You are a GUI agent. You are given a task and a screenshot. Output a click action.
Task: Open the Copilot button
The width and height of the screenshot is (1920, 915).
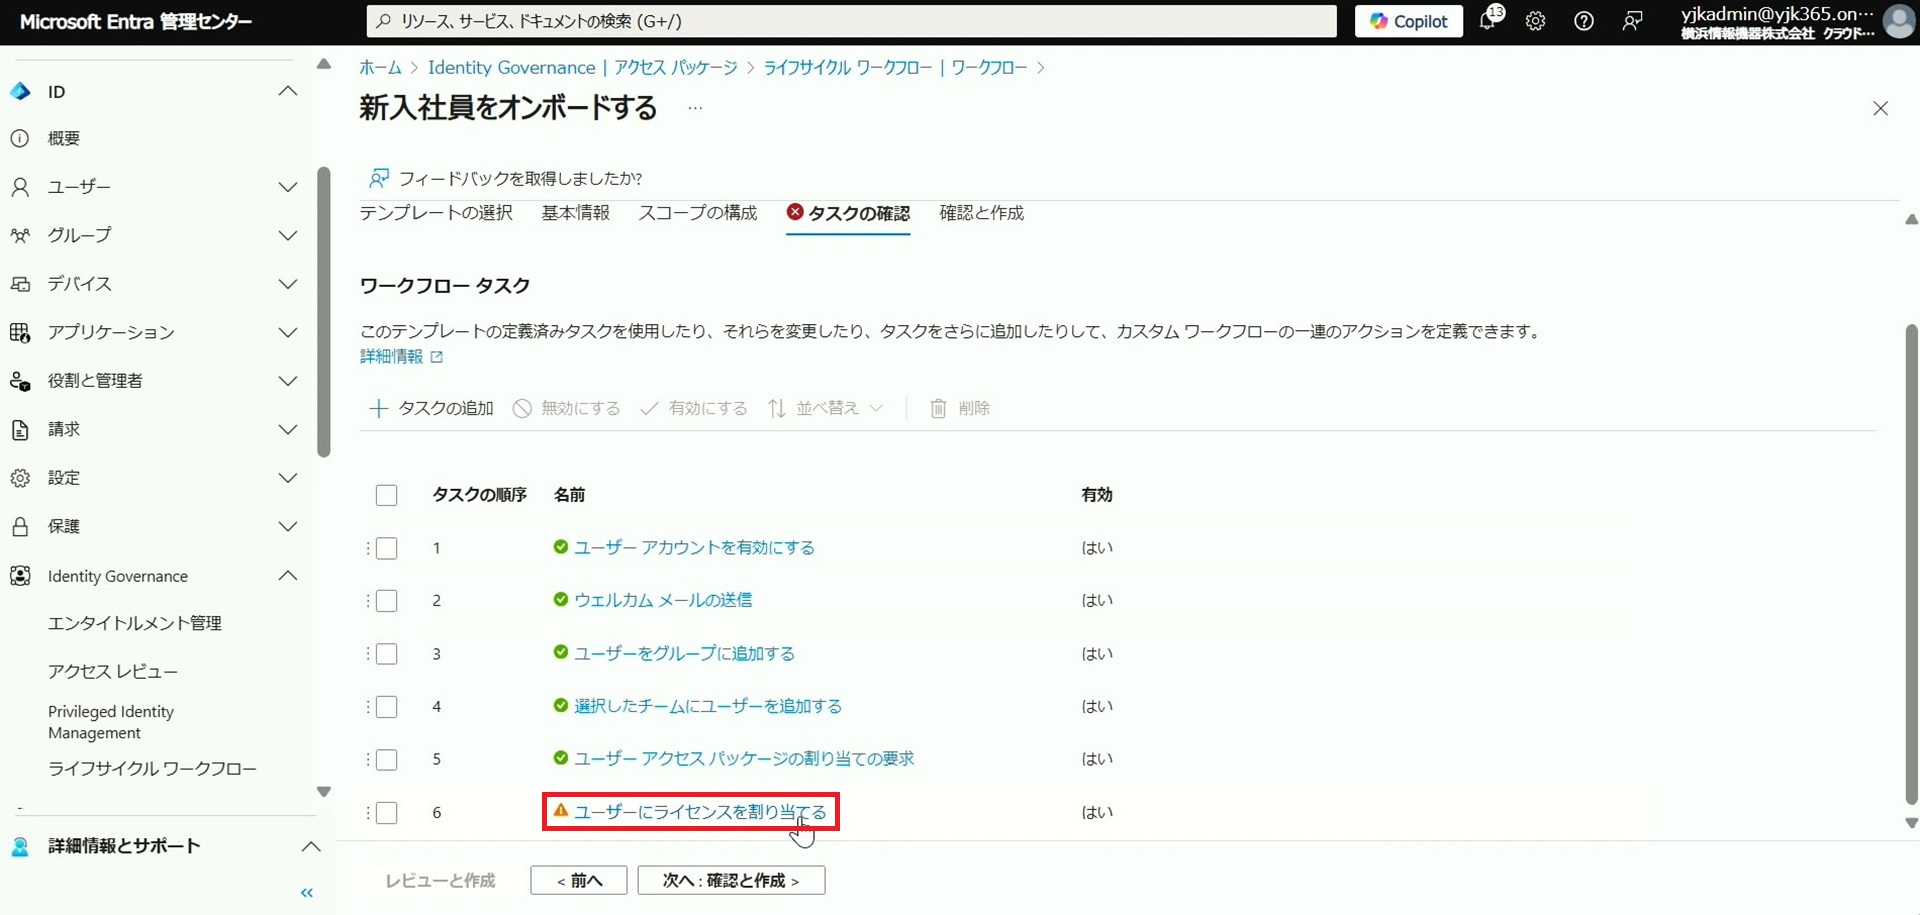pyautogui.click(x=1408, y=21)
